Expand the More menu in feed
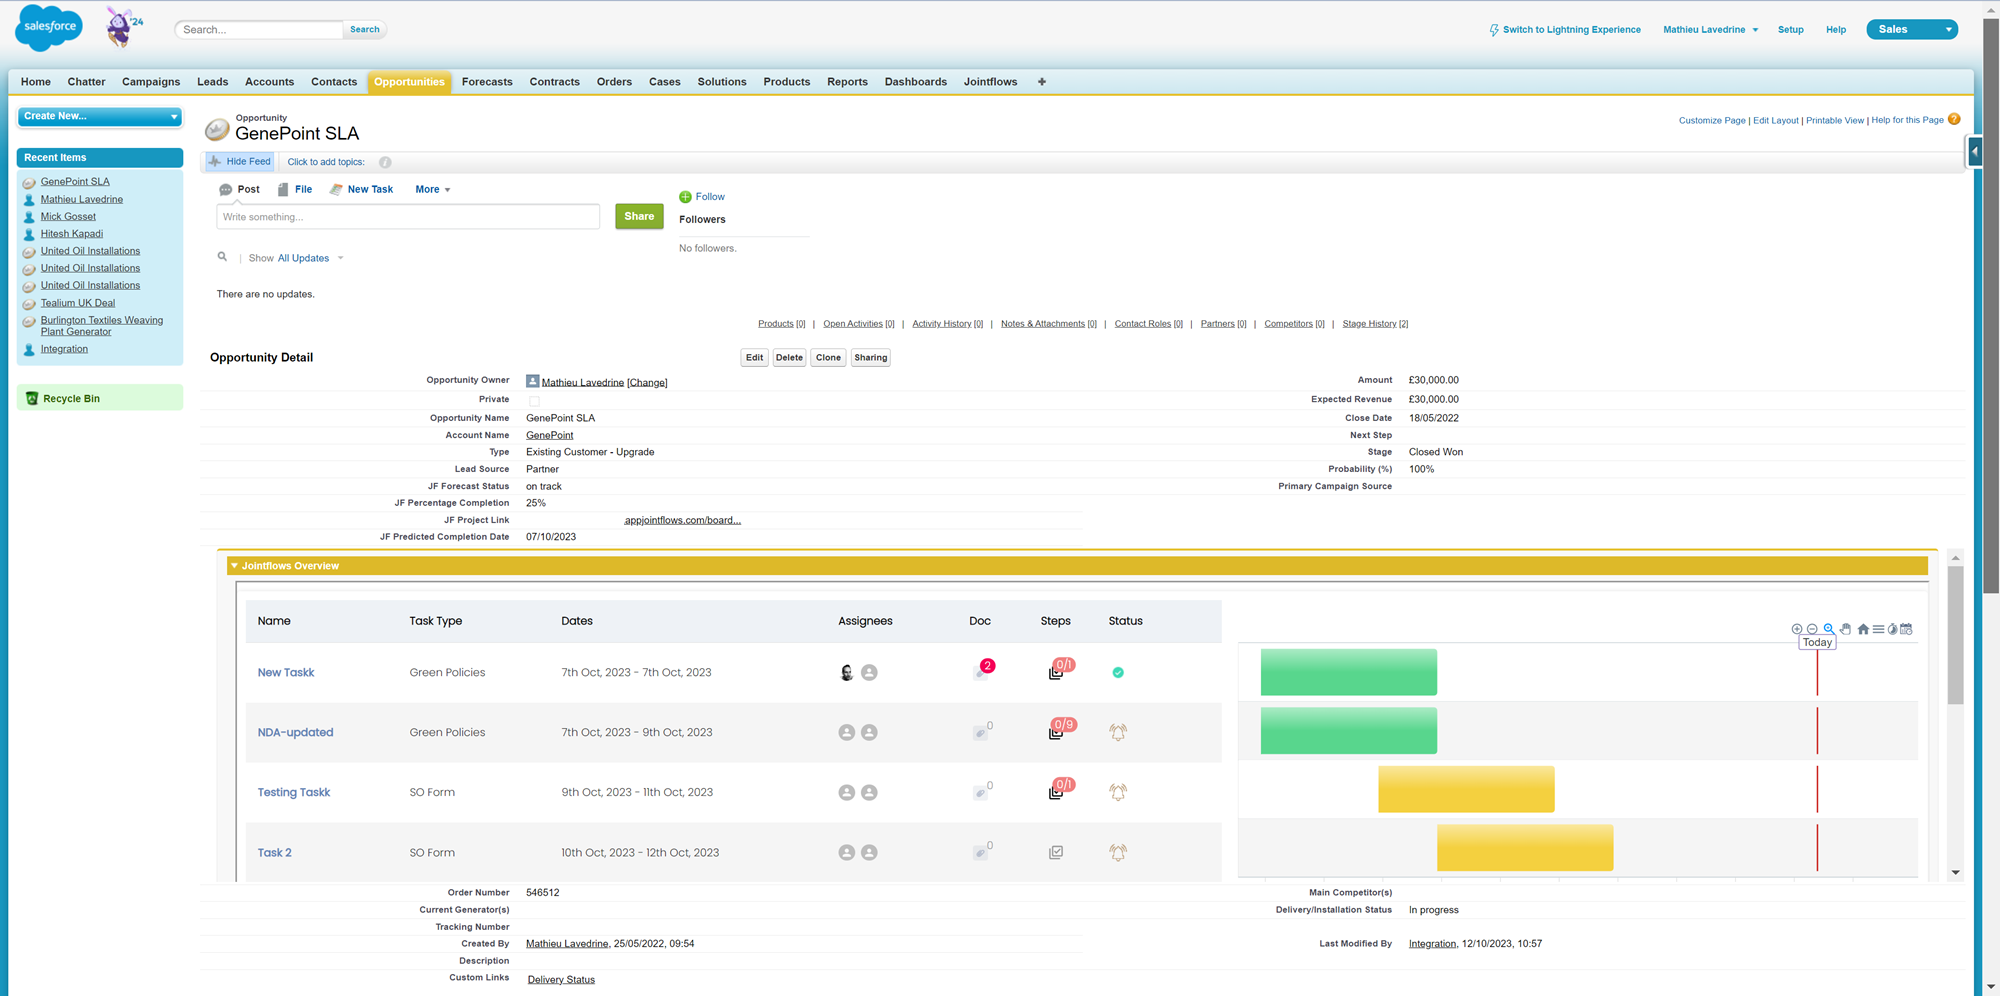2000x996 pixels. [x=433, y=189]
